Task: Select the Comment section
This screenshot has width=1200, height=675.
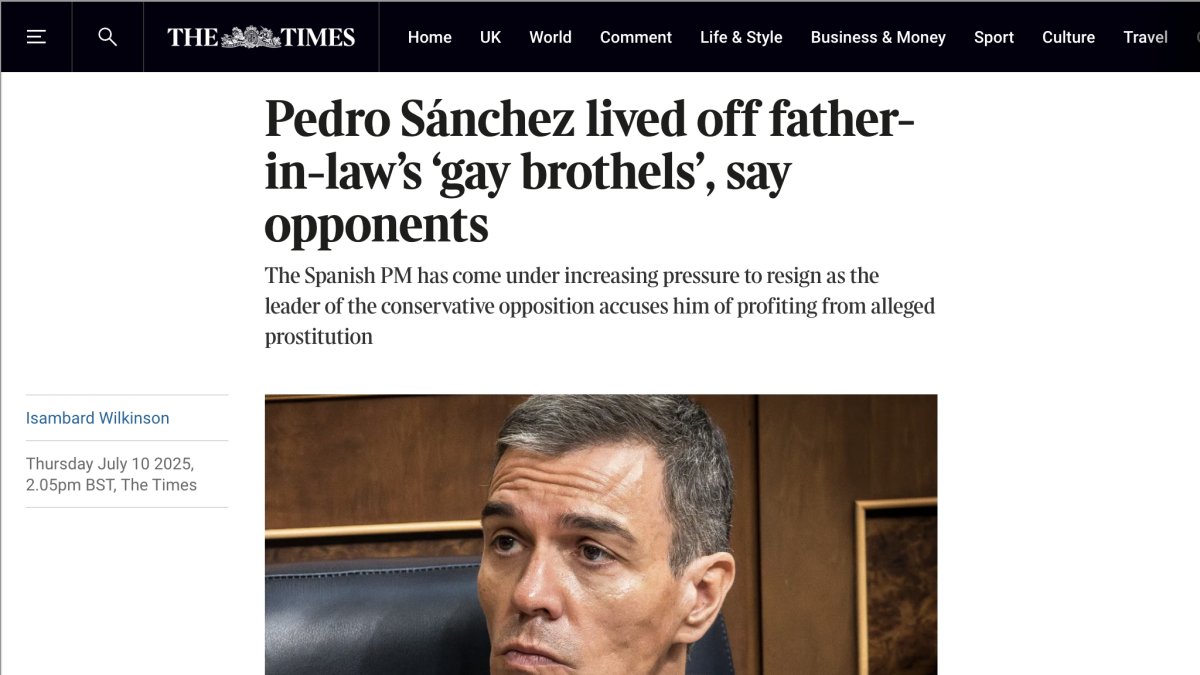Action: point(636,37)
